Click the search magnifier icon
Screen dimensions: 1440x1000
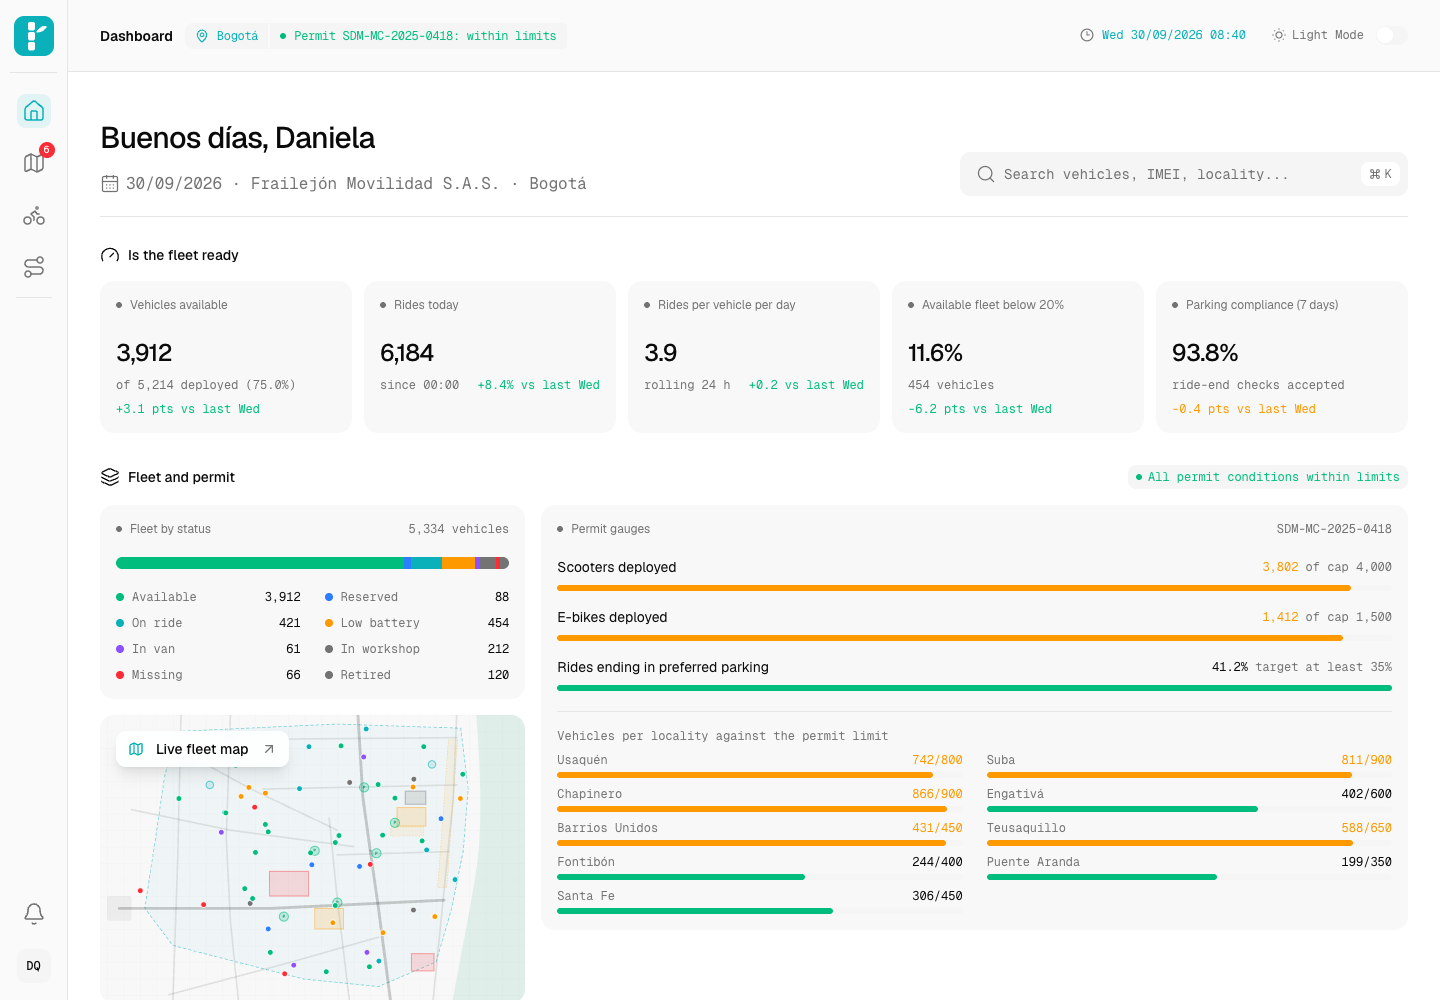[x=986, y=174]
